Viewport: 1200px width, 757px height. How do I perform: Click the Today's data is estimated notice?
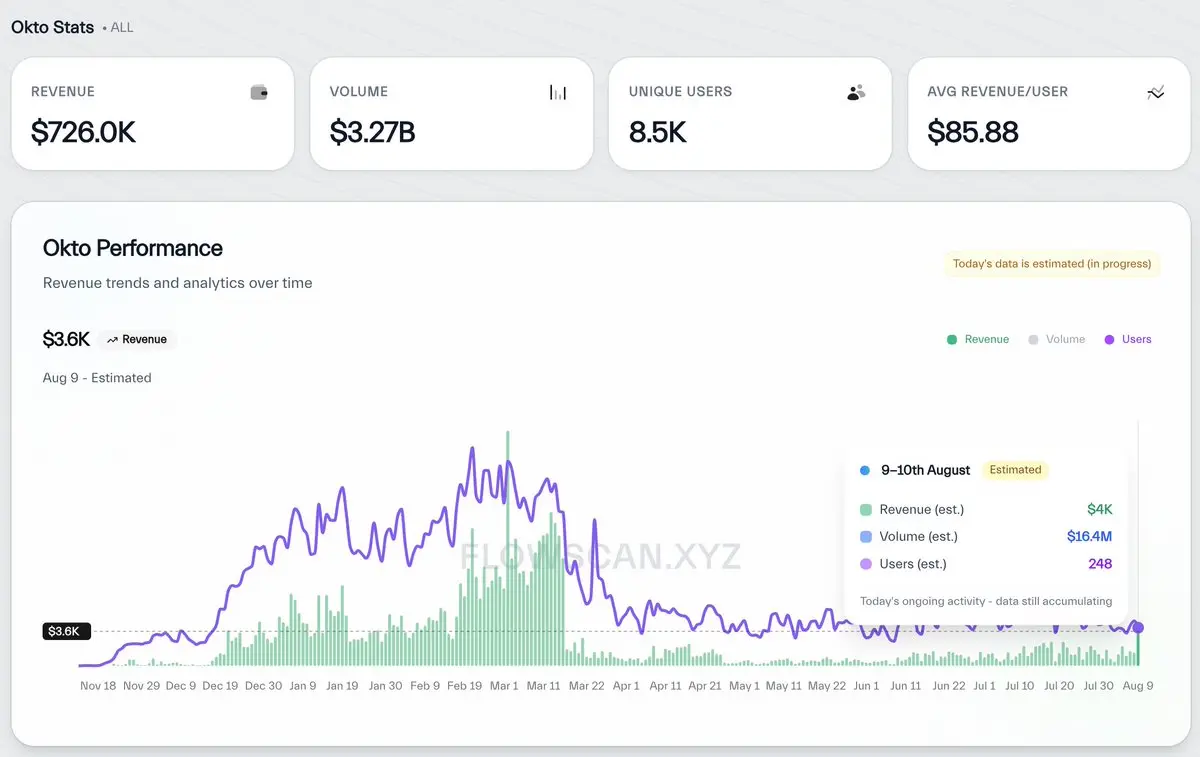[x=1052, y=264]
